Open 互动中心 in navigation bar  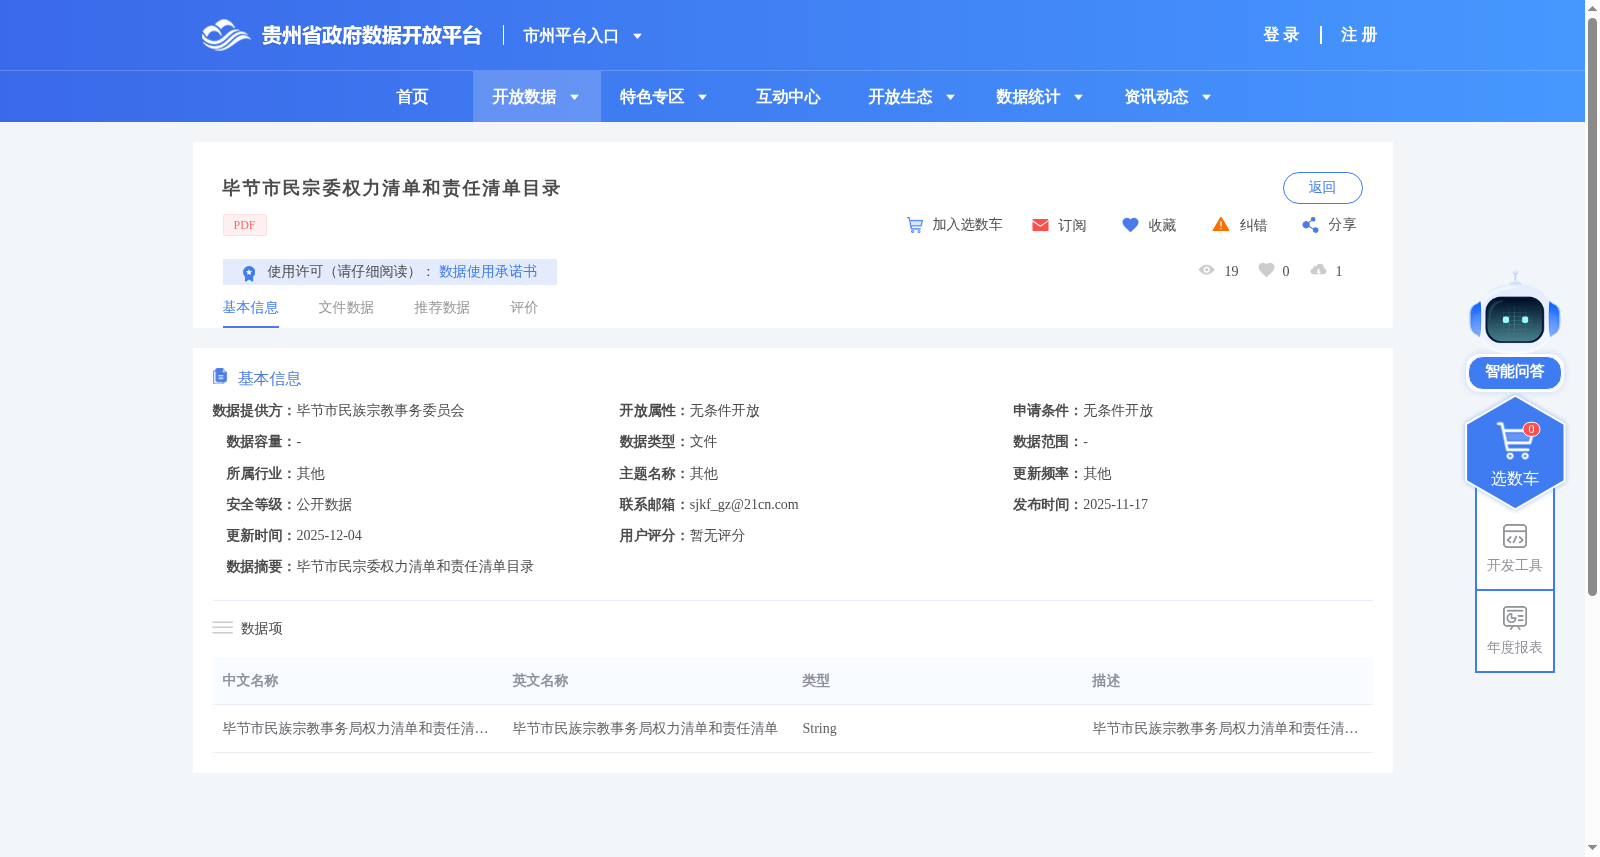click(x=788, y=97)
